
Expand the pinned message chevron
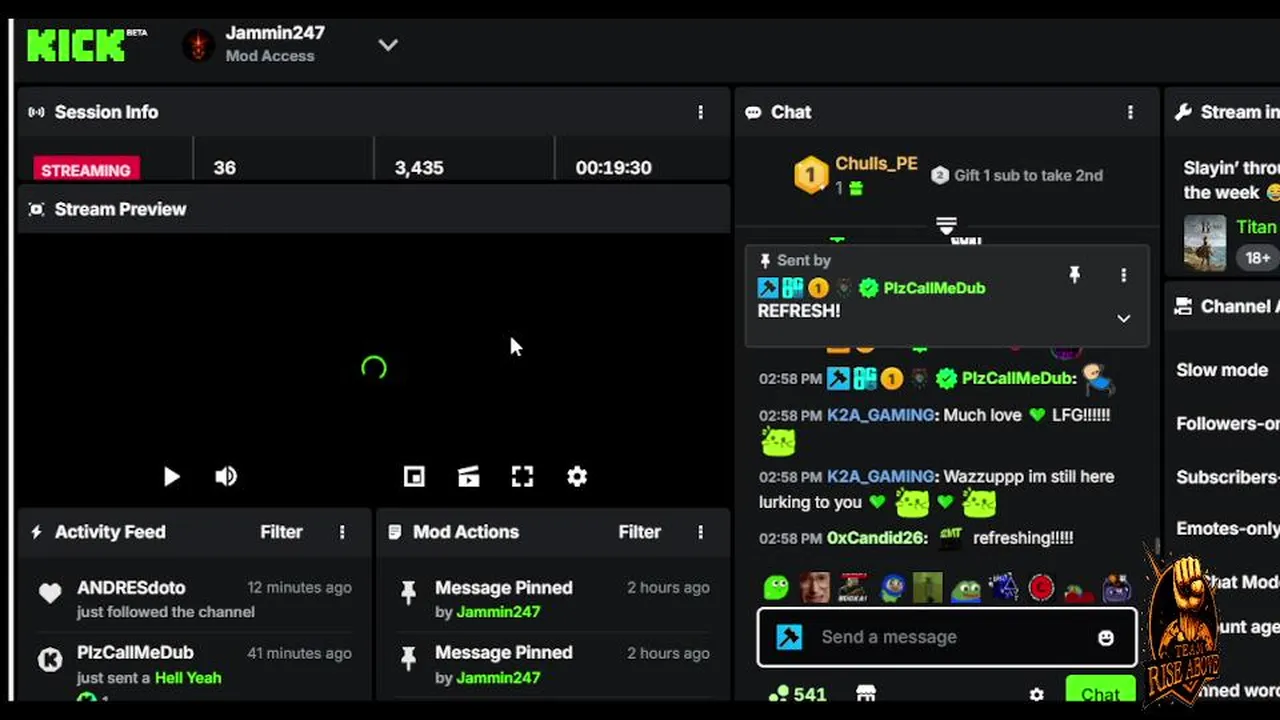(1123, 318)
